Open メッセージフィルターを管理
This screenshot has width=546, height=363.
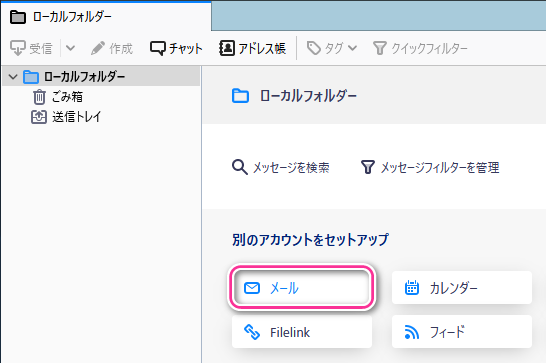pyautogui.click(x=430, y=168)
